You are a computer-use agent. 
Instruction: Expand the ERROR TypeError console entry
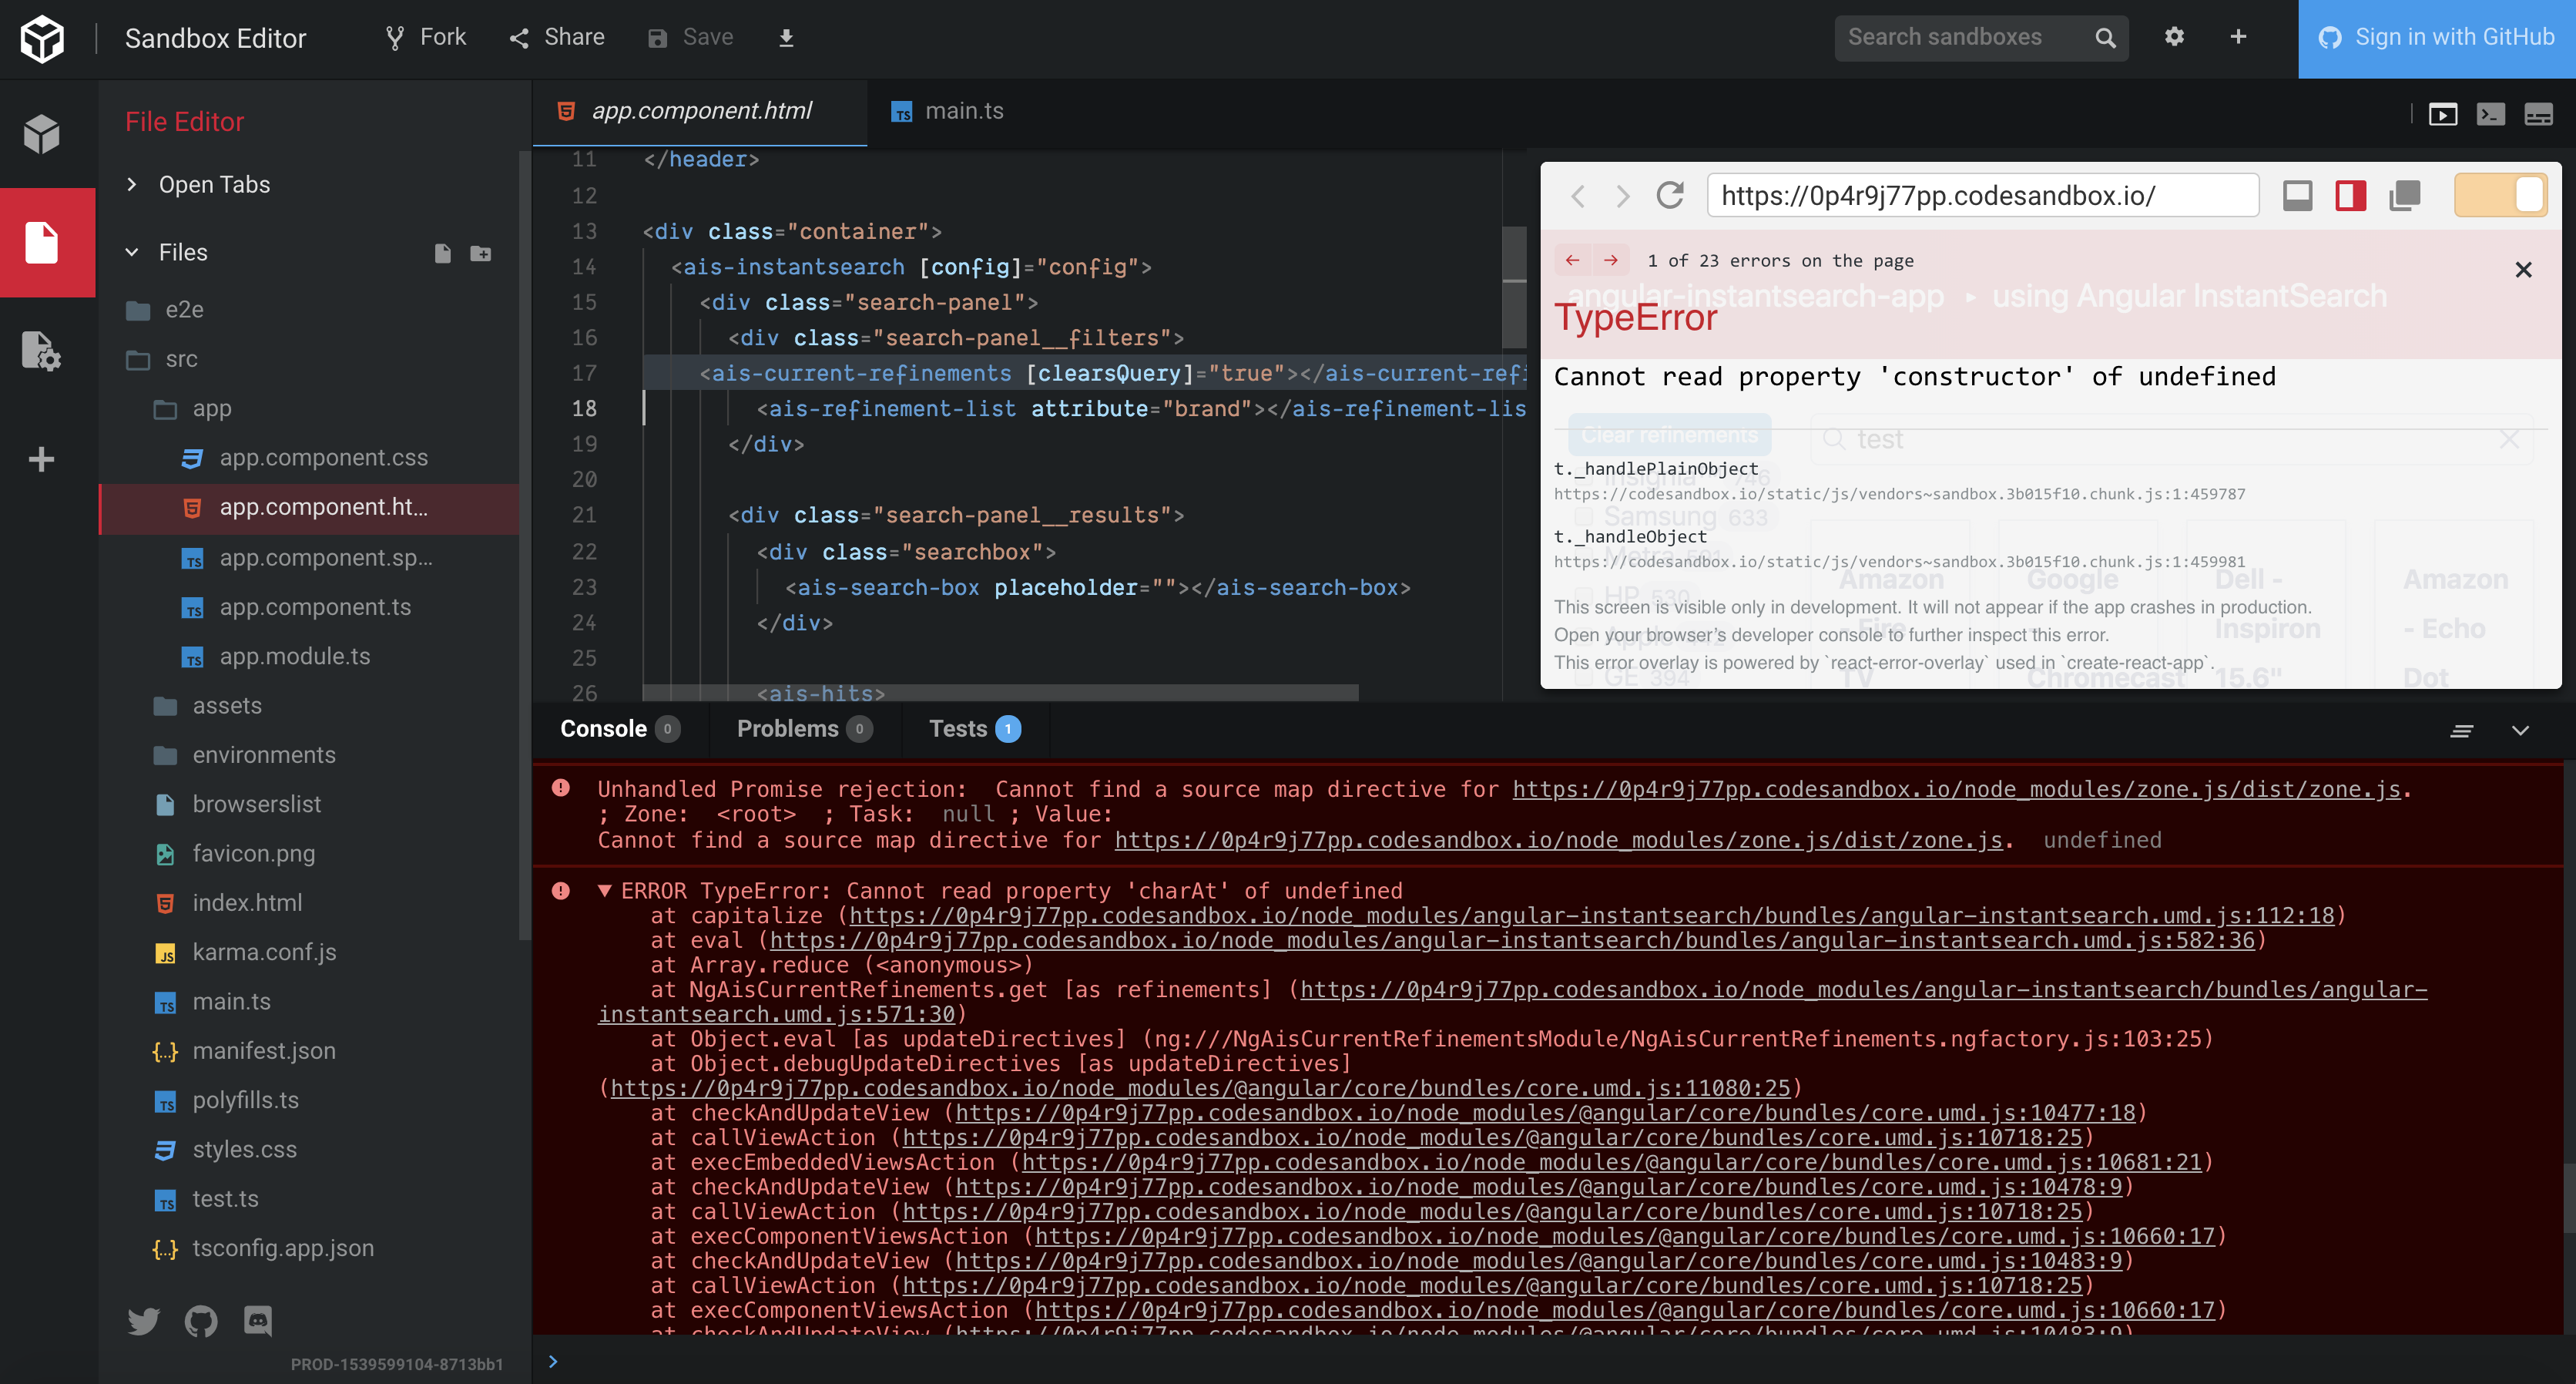605,890
